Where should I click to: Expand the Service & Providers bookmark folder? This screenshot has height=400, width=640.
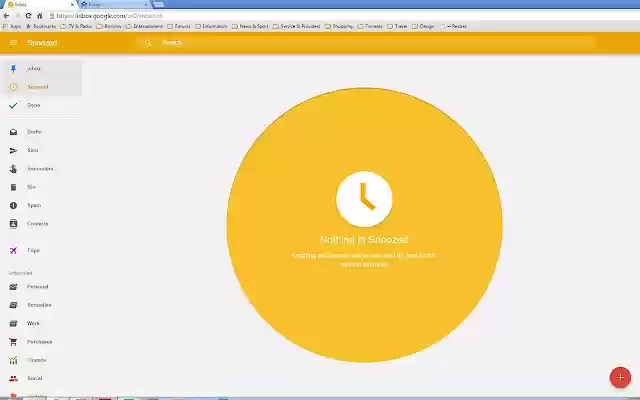pos(297,26)
